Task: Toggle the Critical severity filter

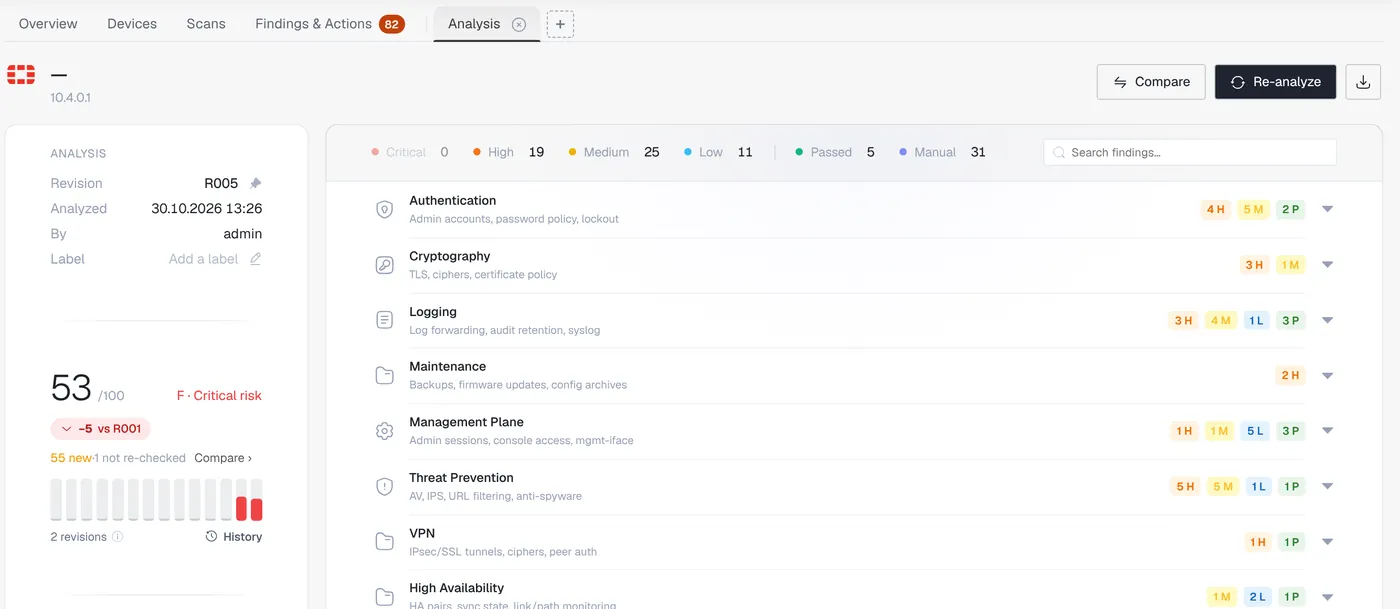Action: point(409,152)
